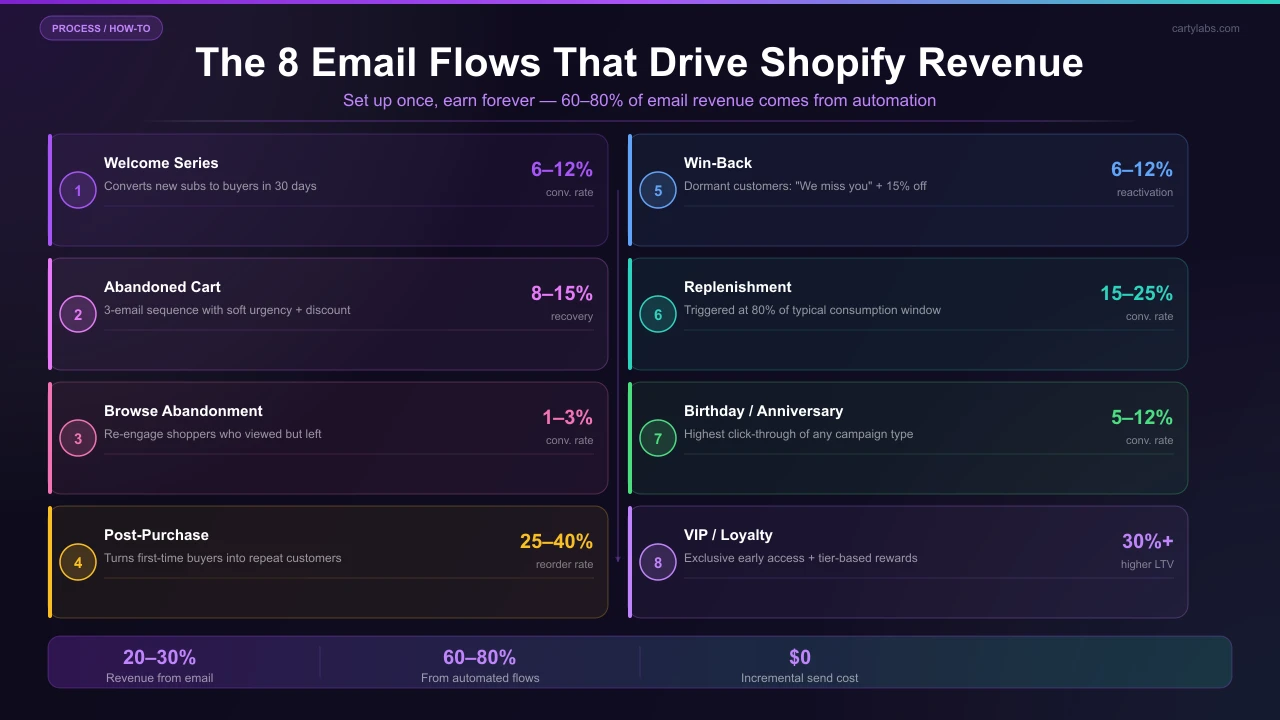The width and height of the screenshot is (1280, 720).
Task: Select the number 4 Post-Purchase badge
Action: [78, 562]
